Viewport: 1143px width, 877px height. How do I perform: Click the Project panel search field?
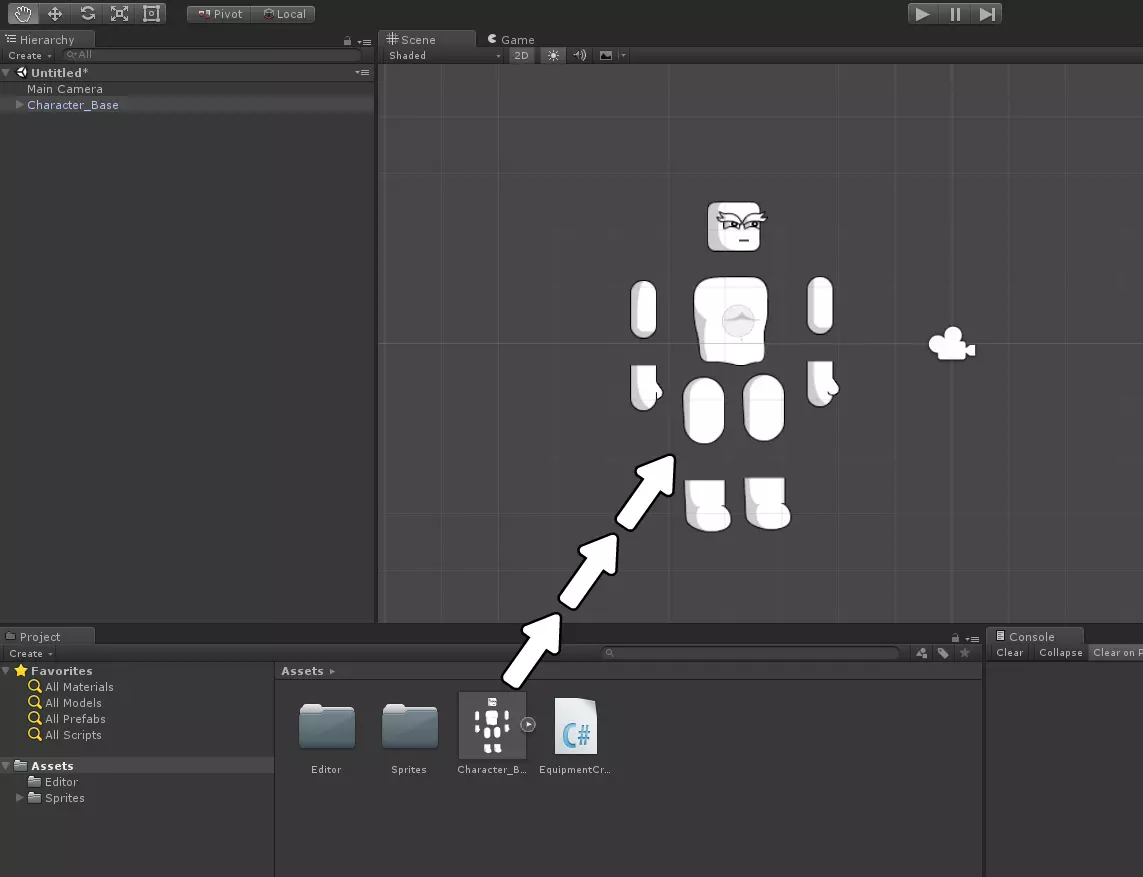pos(752,653)
